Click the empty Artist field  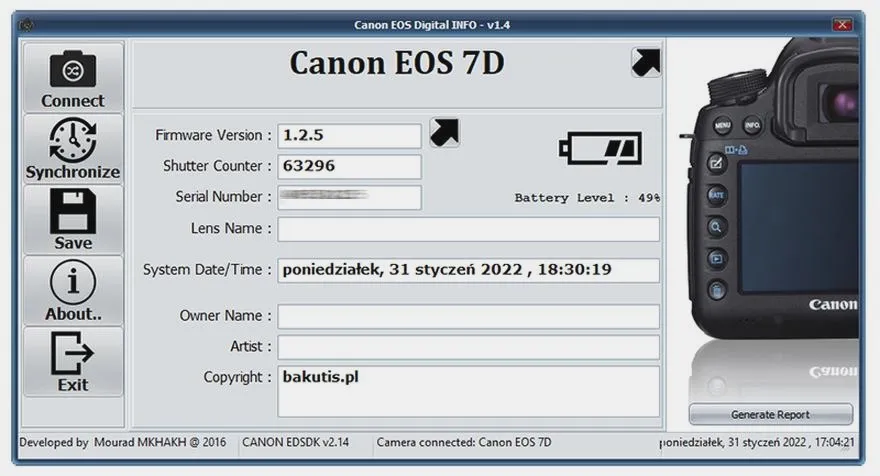click(x=468, y=347)
